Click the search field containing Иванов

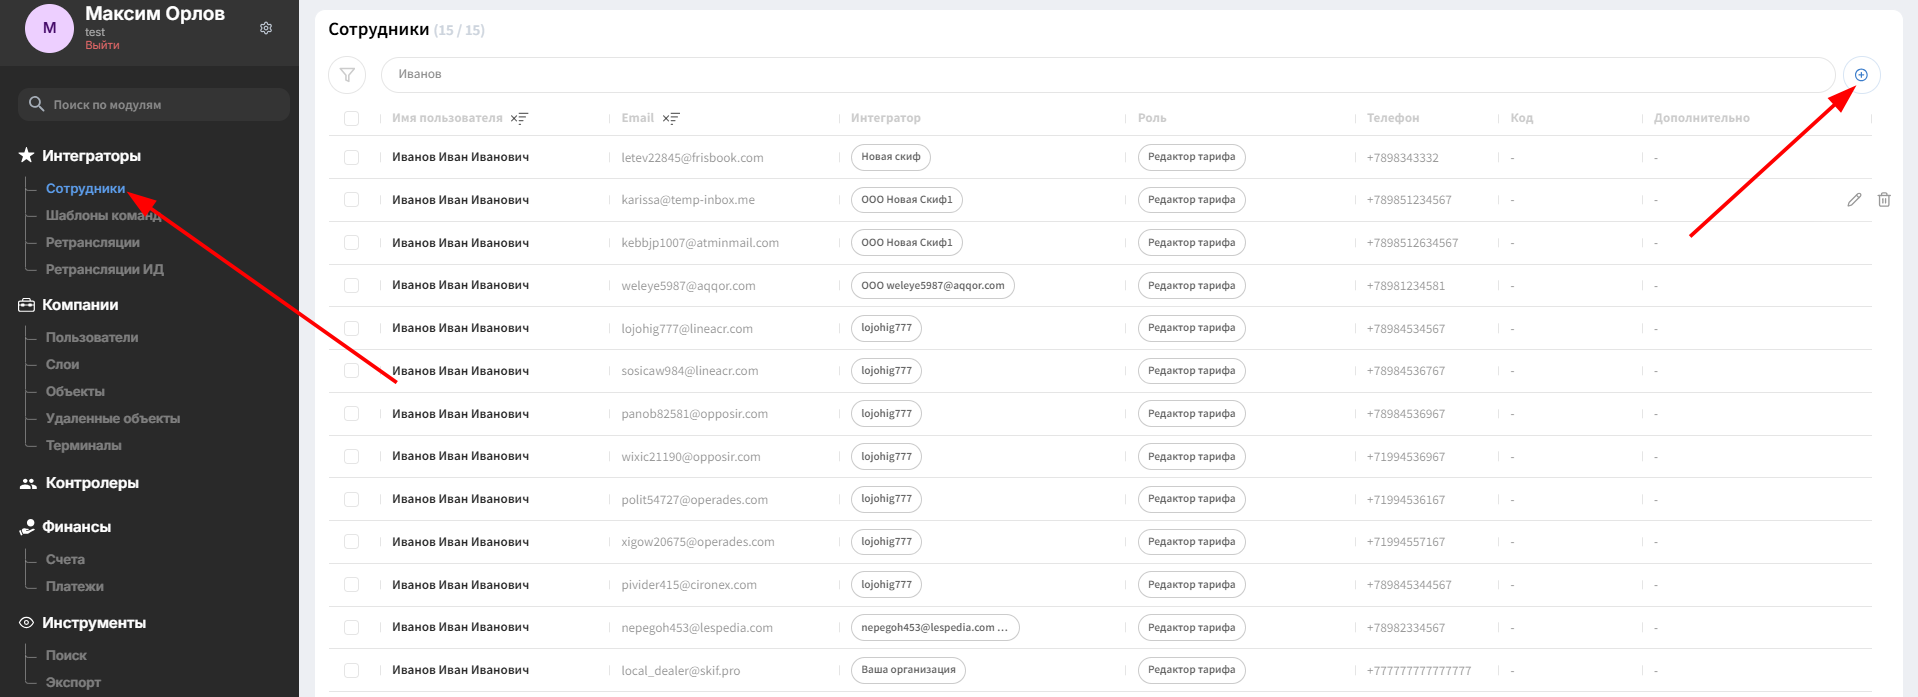(x=1108, y=75)
